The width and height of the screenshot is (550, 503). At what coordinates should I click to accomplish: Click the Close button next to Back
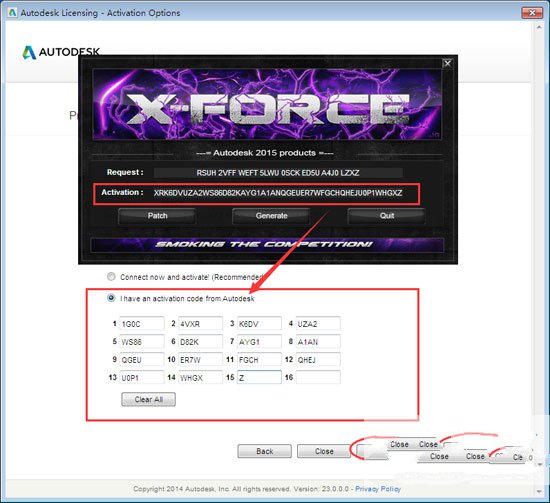tap(324, 451)
